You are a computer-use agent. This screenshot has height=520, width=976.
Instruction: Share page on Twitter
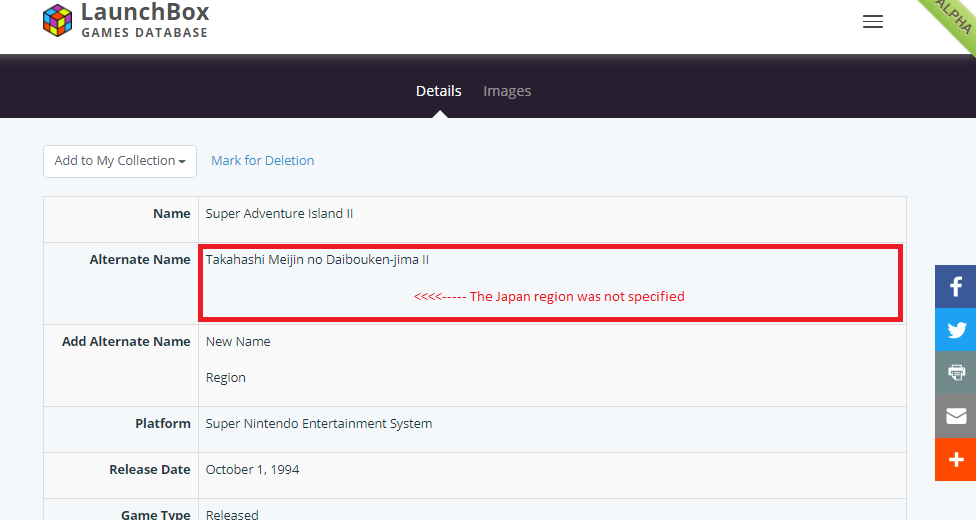click(x=955, y=330)
